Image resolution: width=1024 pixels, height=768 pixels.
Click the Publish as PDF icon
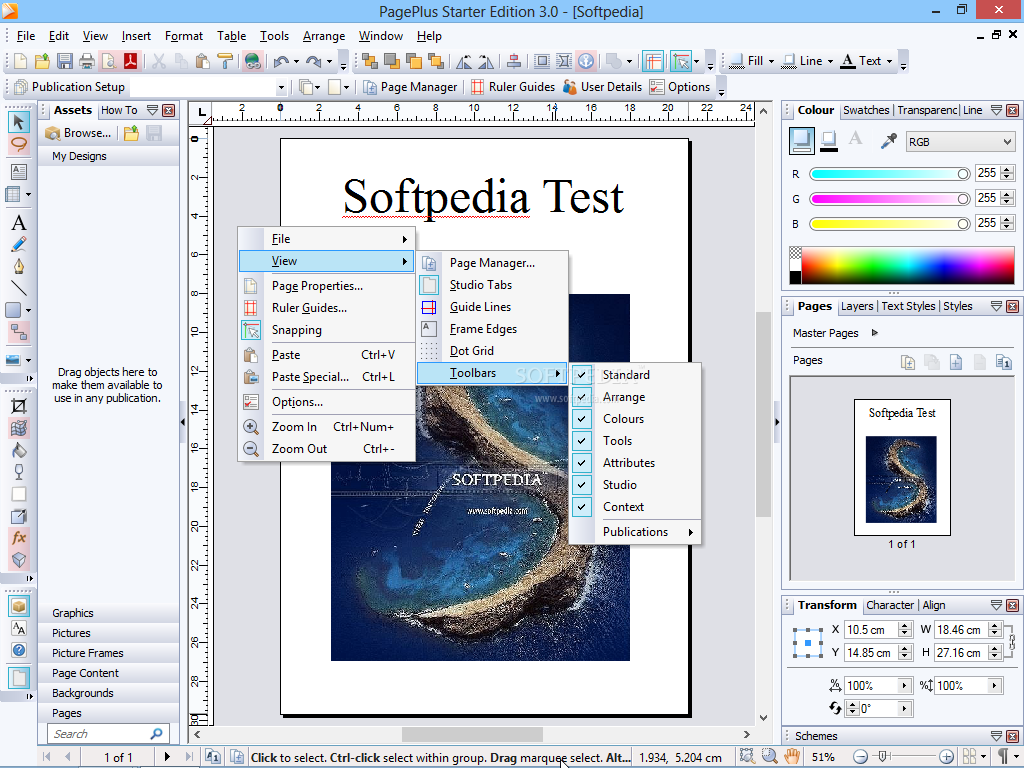pos(131,61)
